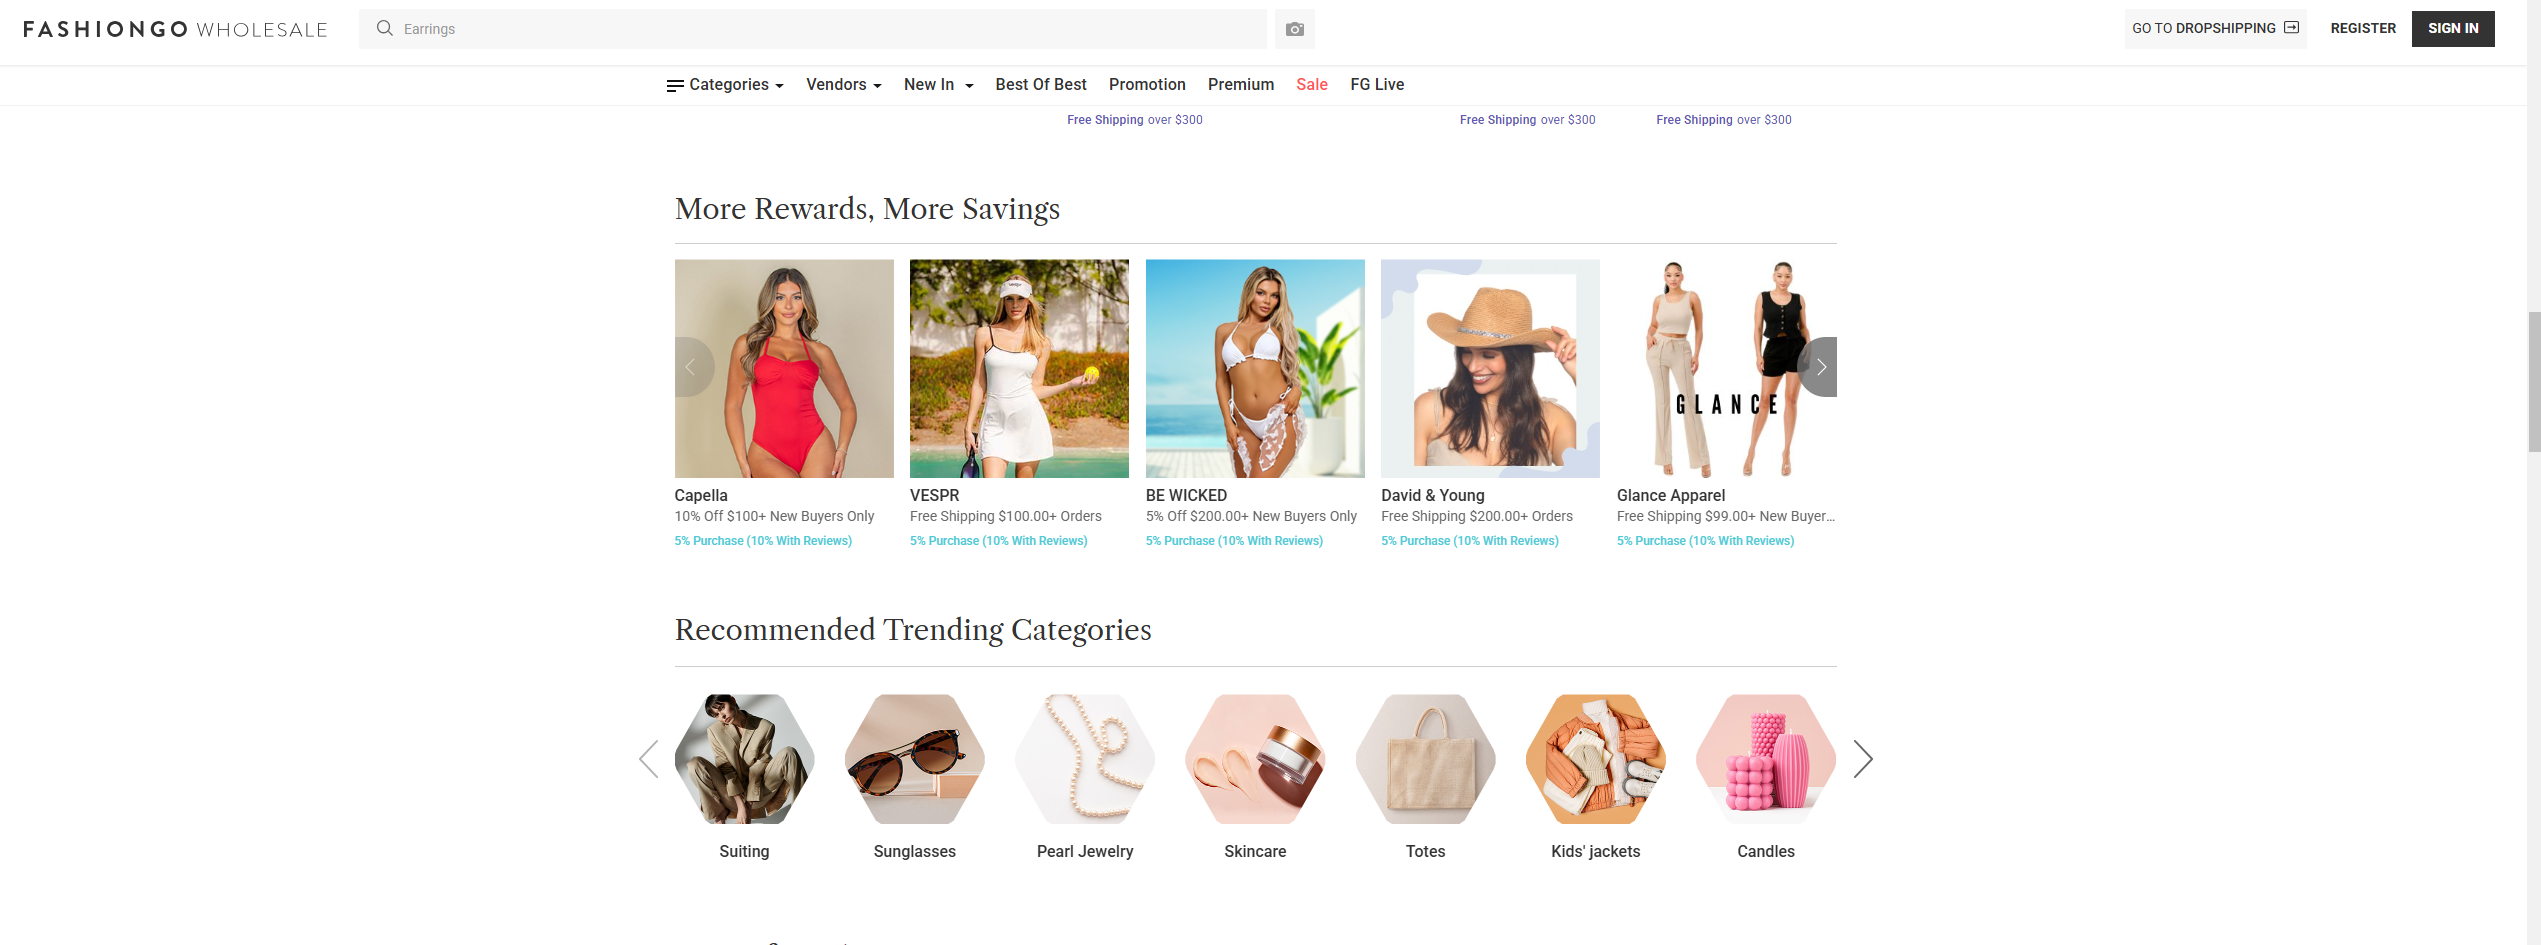Expand the New In dropdown
This screenshot has width=2541, height=945.
[x=938, y=85]
